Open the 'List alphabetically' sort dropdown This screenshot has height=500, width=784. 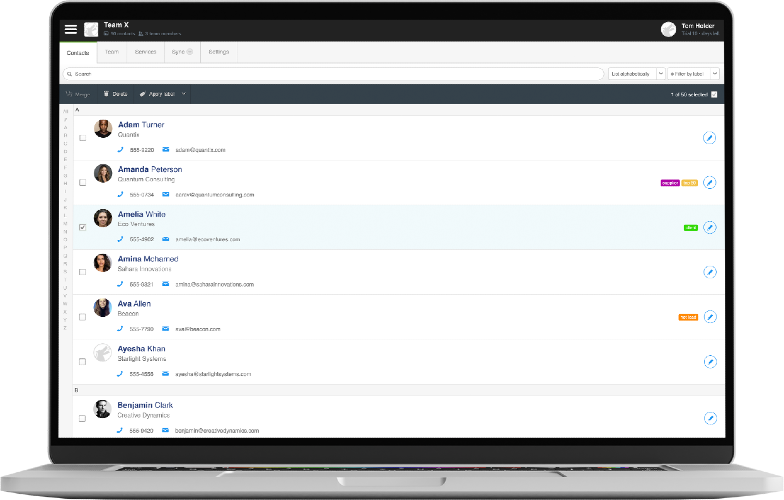click(636, 74)
